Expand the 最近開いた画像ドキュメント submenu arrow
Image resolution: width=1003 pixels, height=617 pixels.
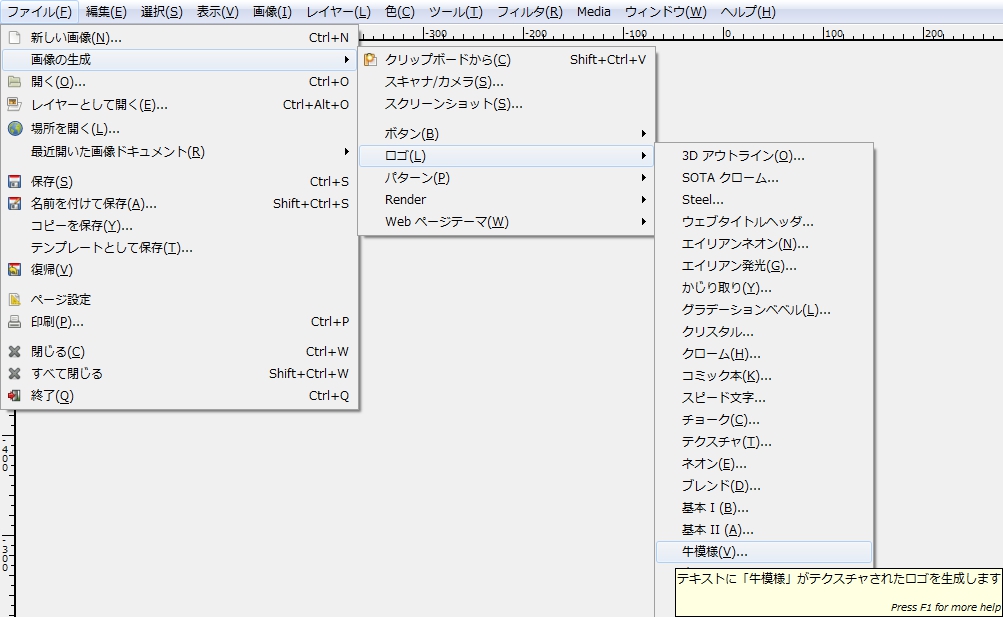(346, 152)
